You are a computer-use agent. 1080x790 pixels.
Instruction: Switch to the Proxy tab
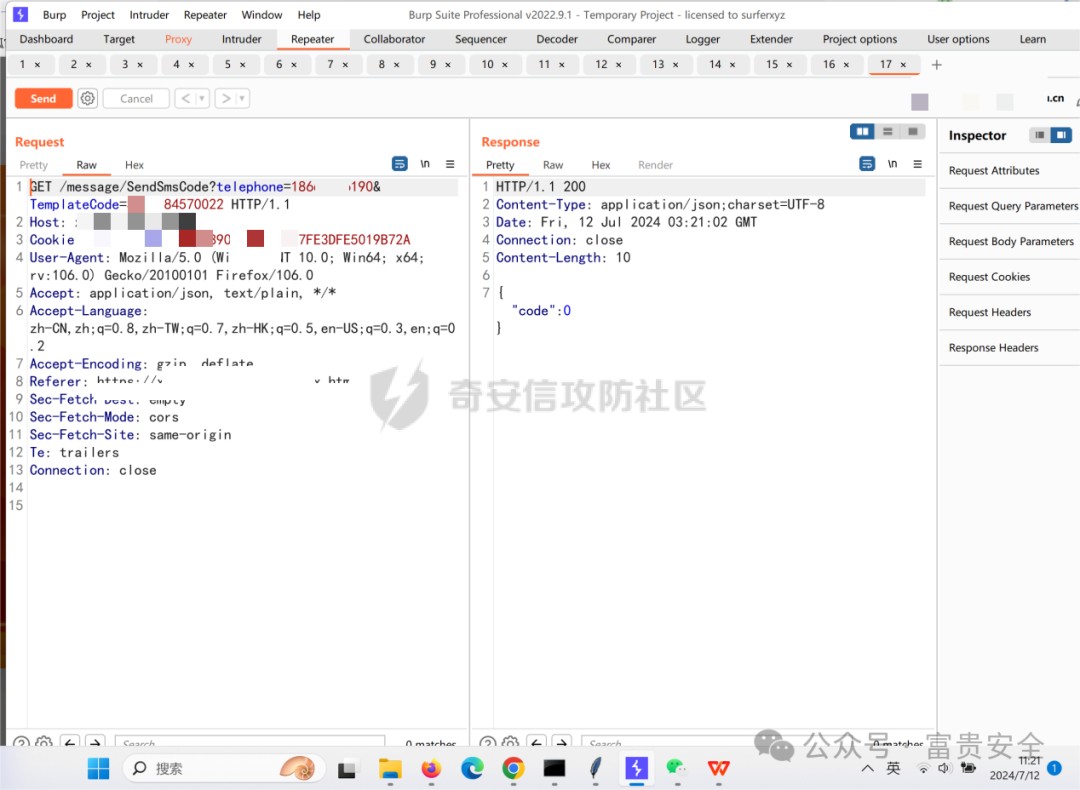pyautogui.click(x=178, y=39)
